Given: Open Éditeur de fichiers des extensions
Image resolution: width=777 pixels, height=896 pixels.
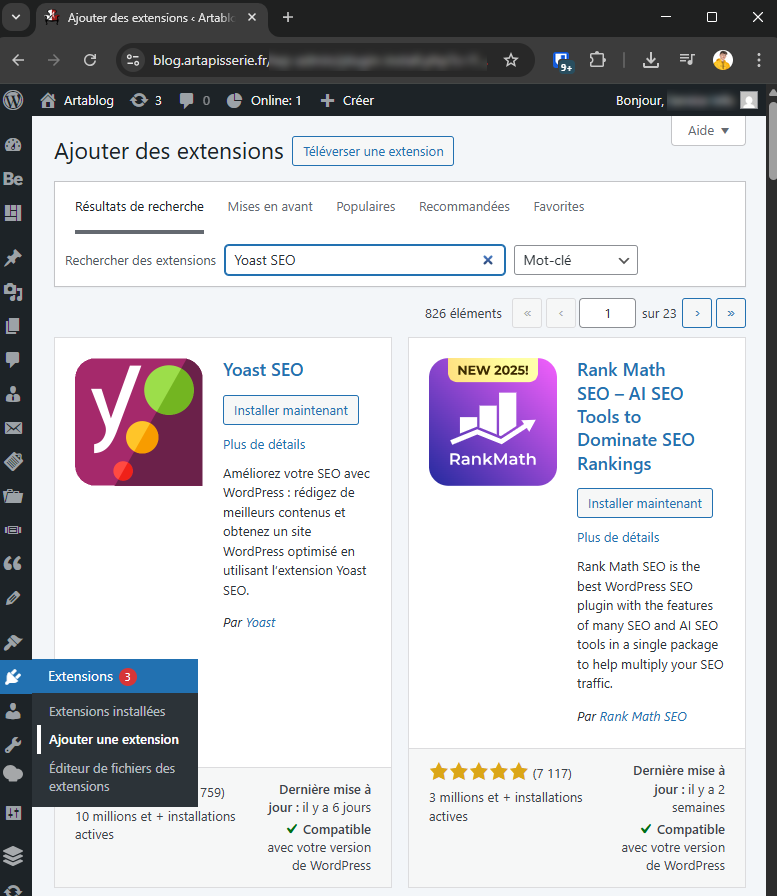Looking at the screenshot, I should pyautogui.click(x=112, y=777).
